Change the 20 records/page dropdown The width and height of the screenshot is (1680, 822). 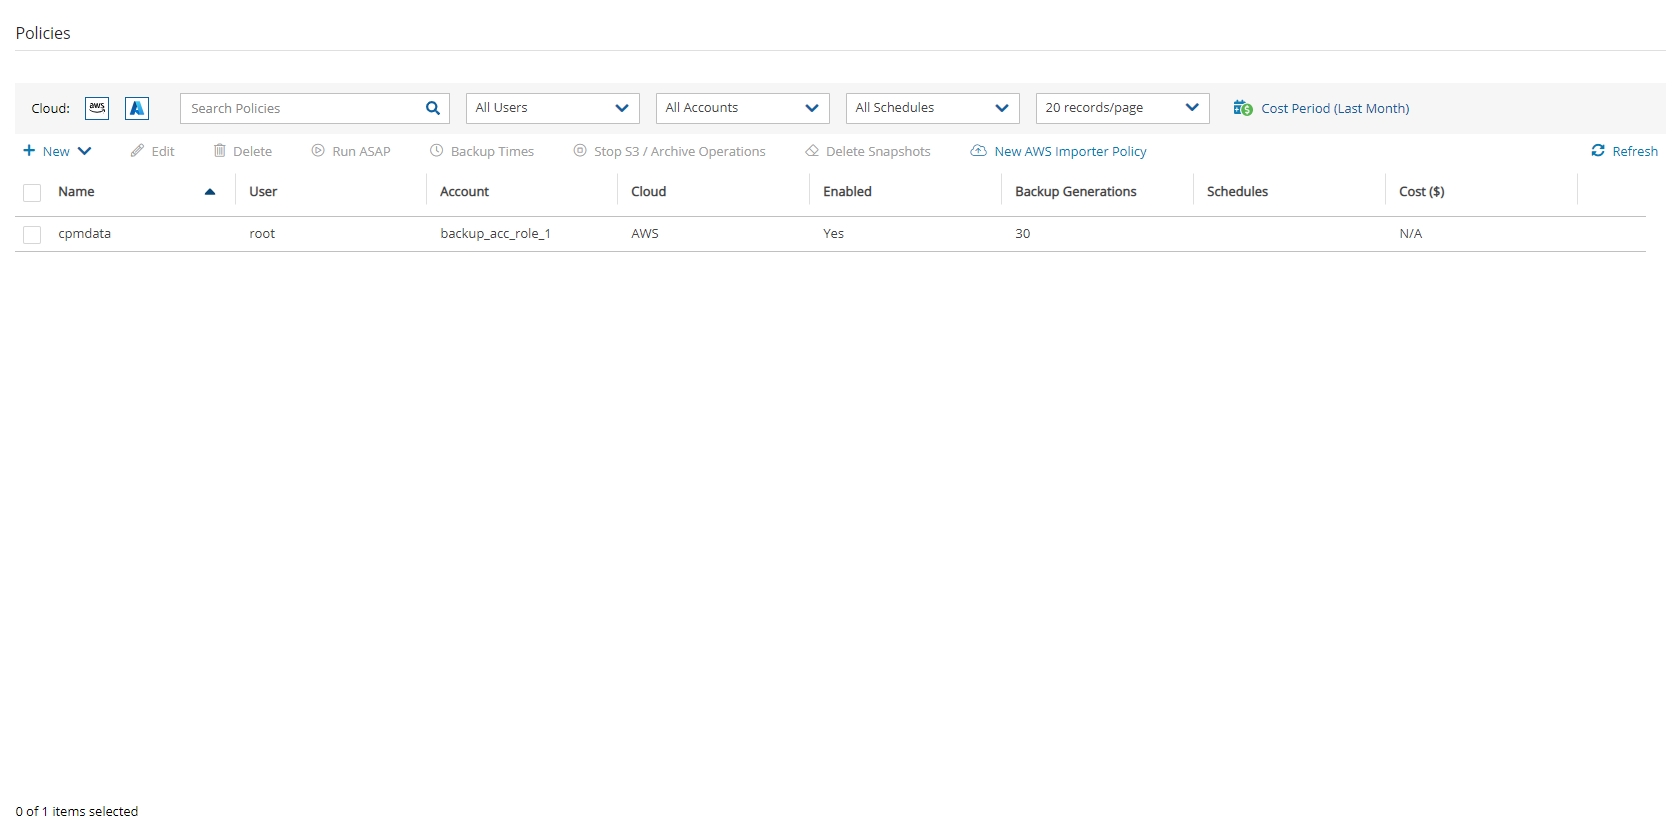click(1122, 108)
